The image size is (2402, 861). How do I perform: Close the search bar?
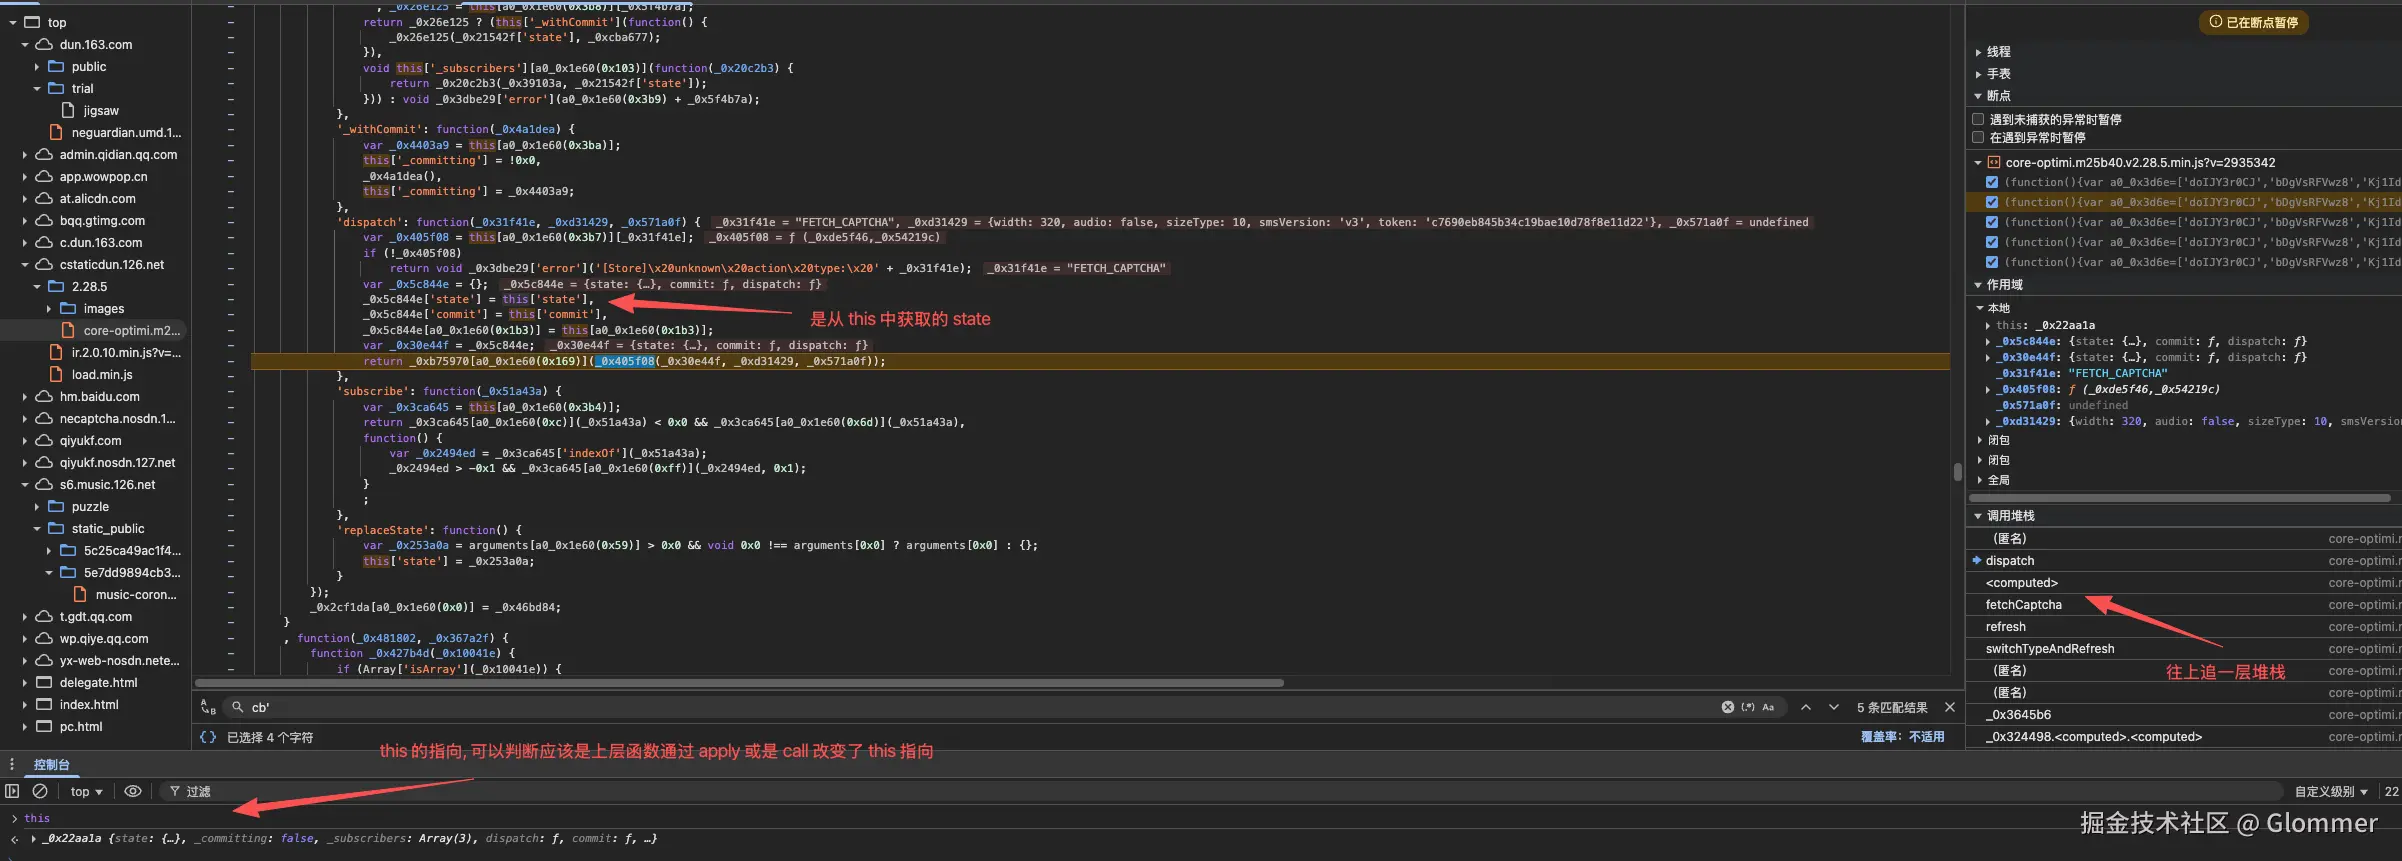coord(1949,707)
